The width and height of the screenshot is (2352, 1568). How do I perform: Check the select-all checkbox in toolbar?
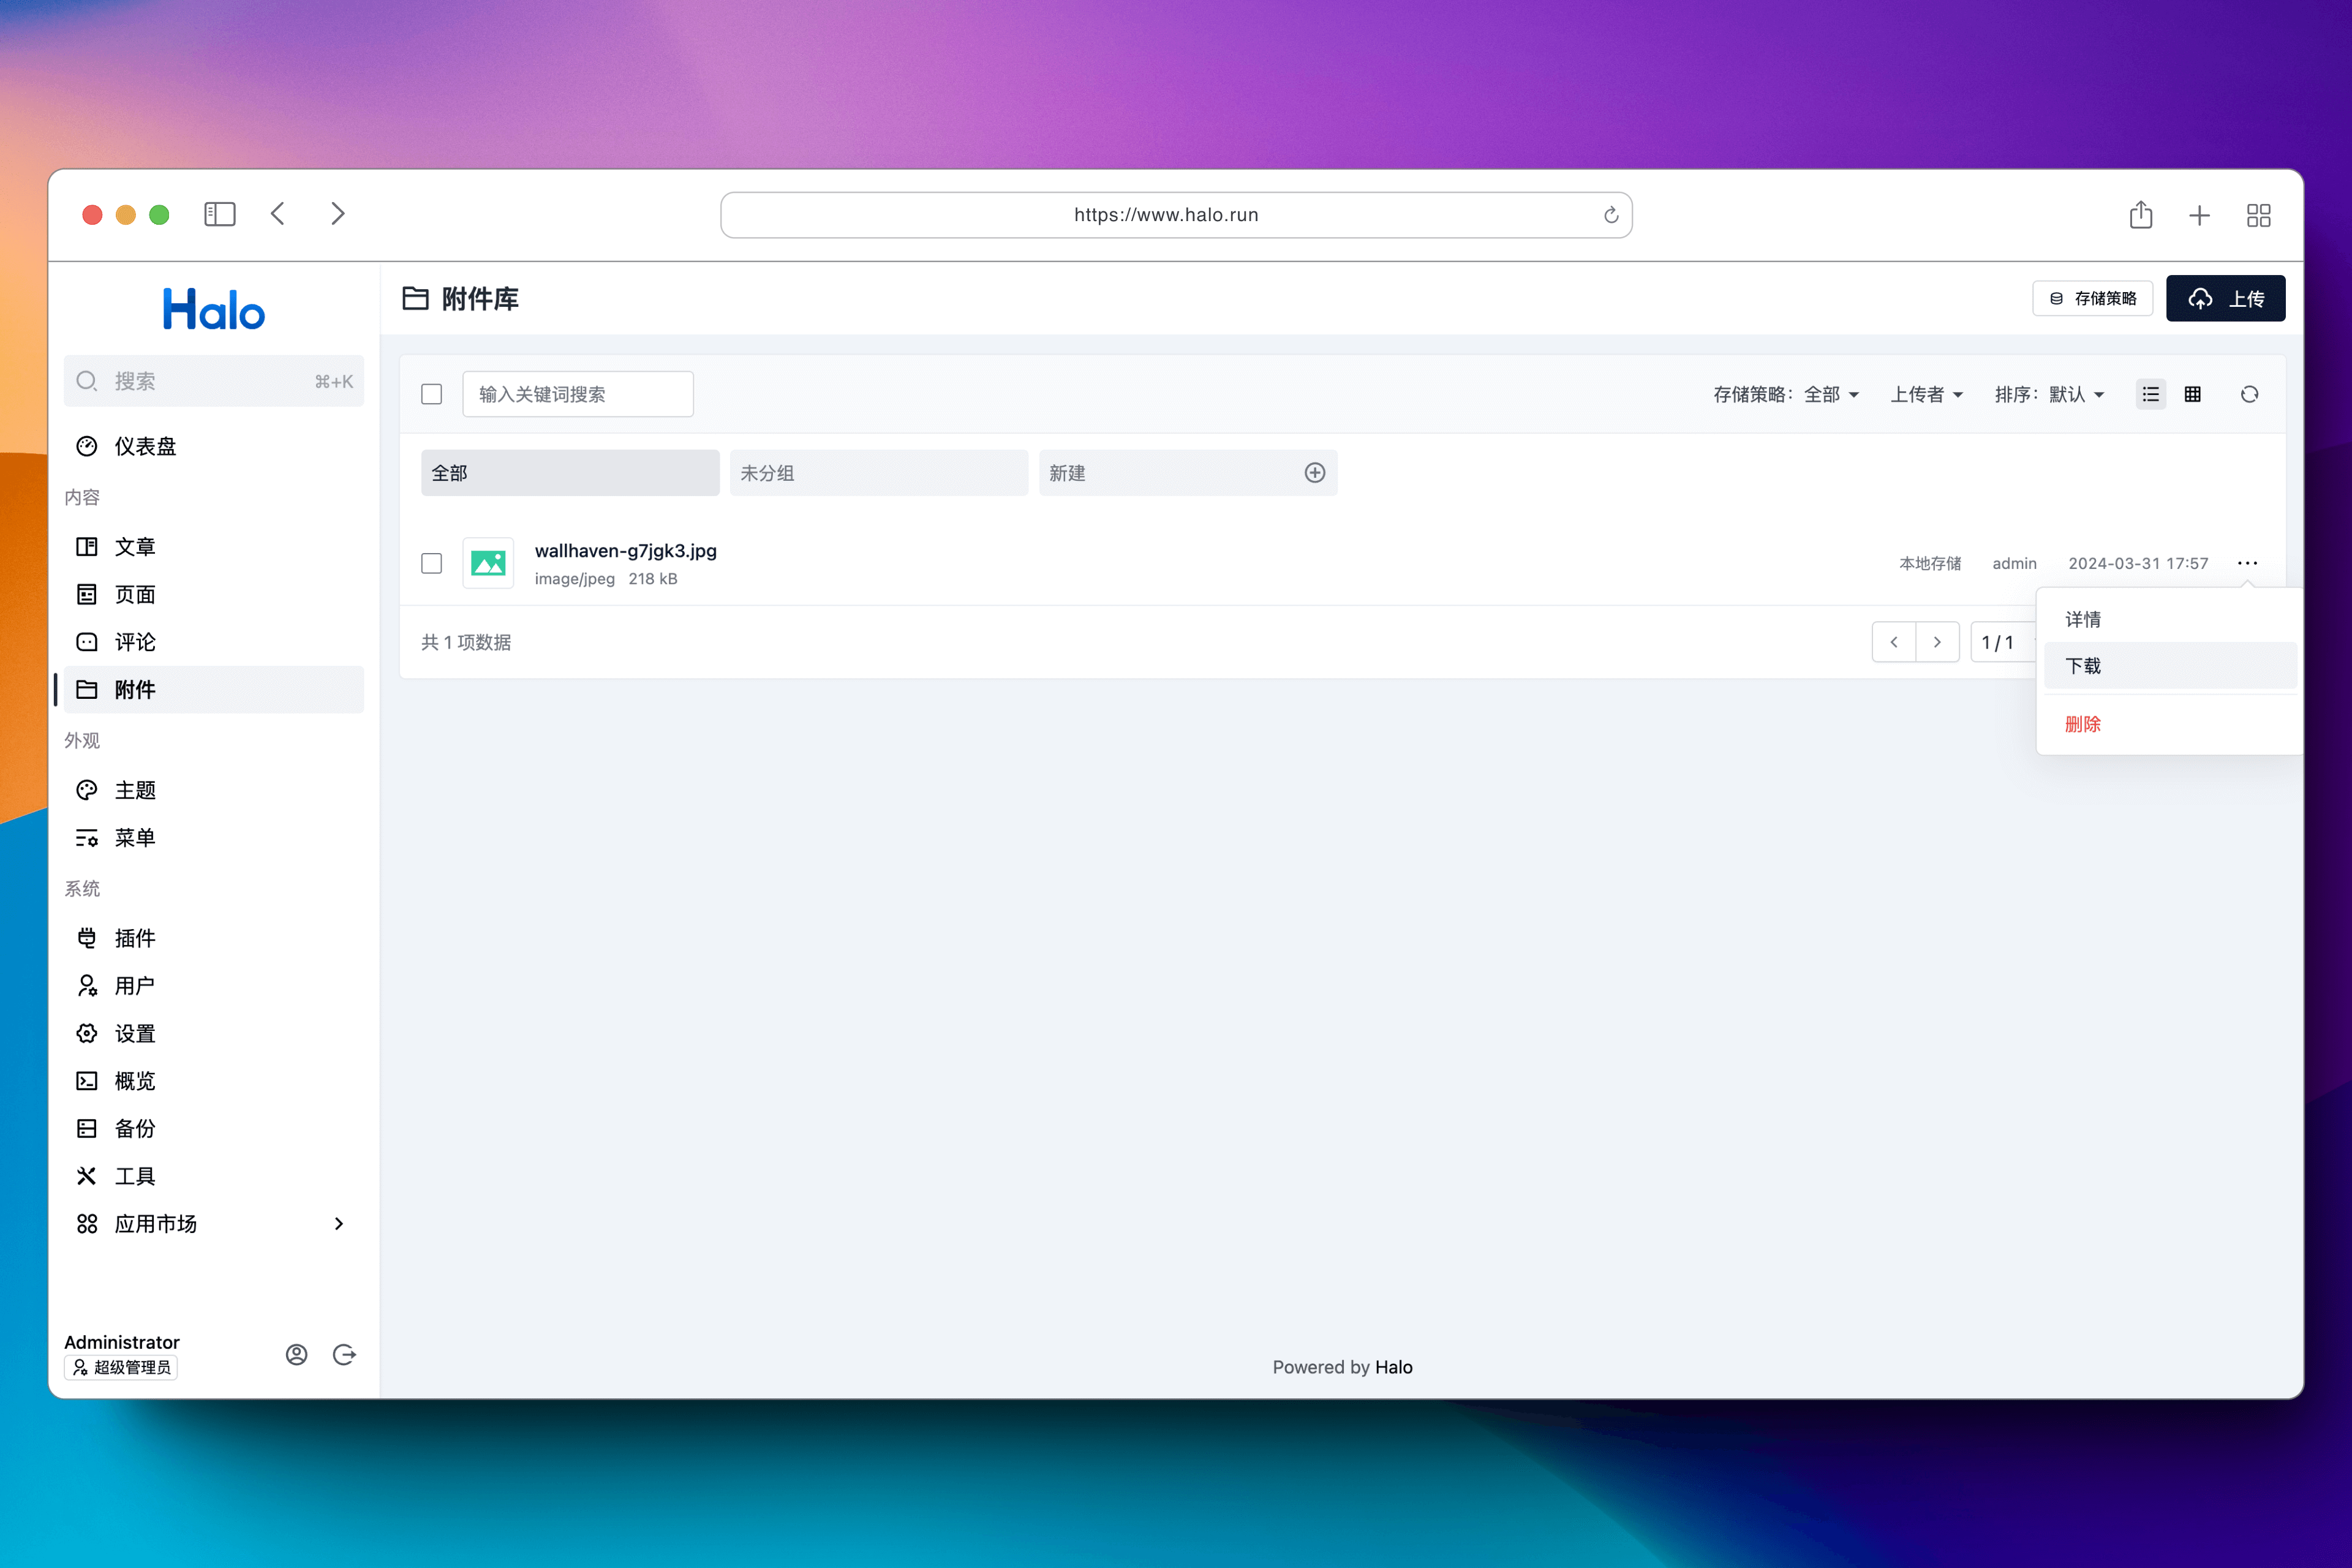(431, 394)
